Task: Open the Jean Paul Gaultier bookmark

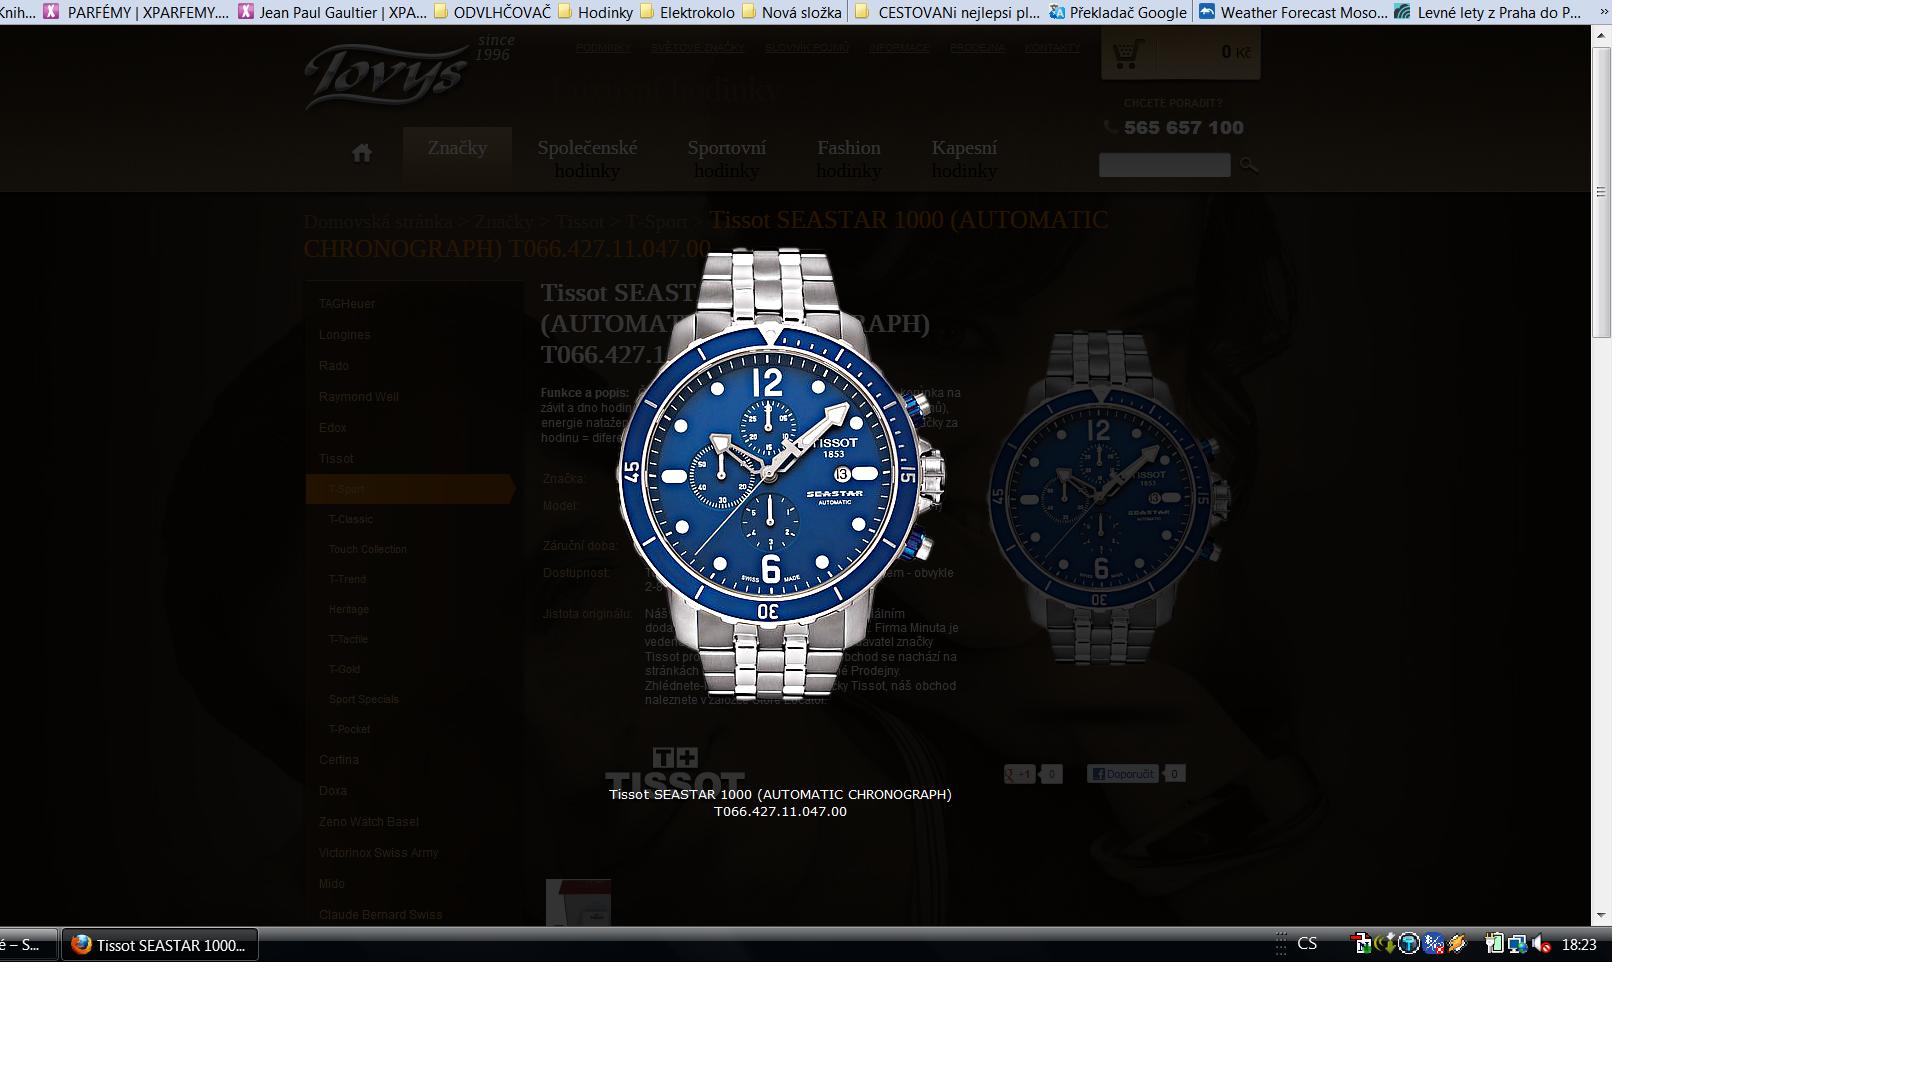Action: coord(333,12)
